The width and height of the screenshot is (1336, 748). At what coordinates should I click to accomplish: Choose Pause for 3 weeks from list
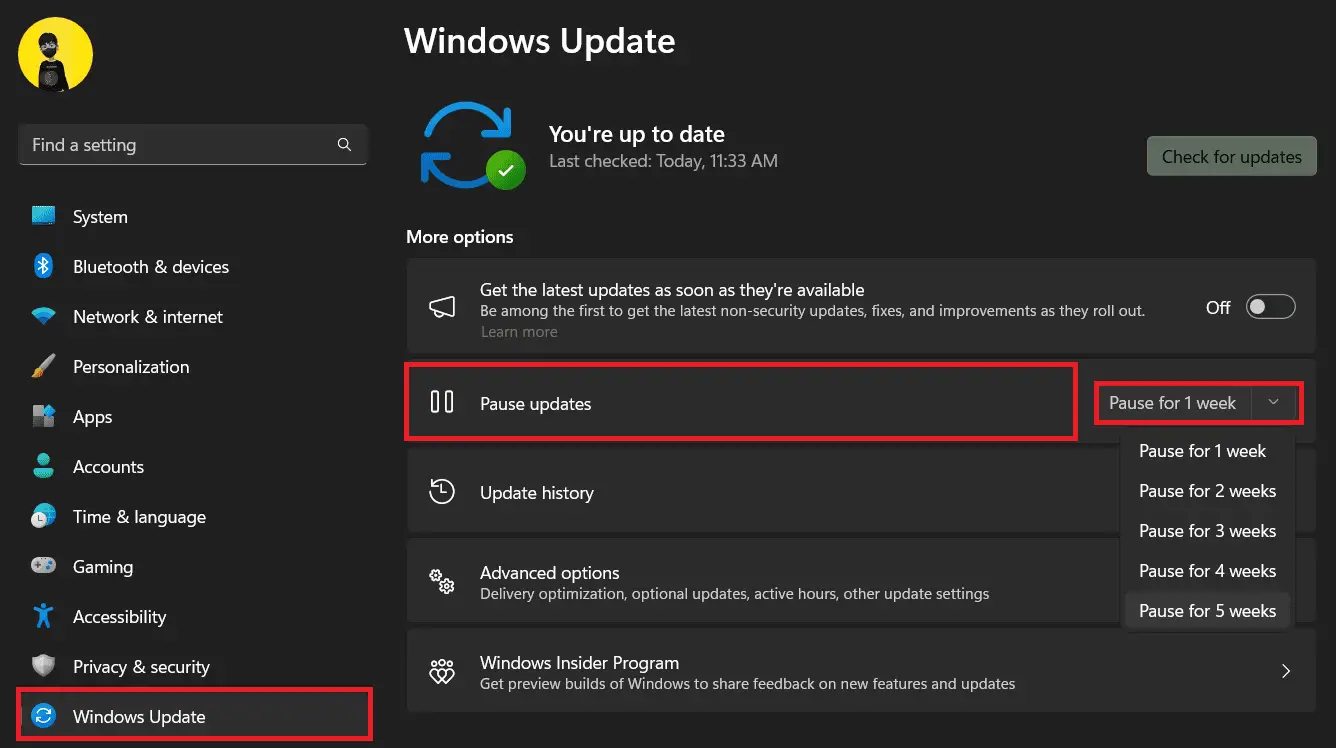[x=1207, y=531]
